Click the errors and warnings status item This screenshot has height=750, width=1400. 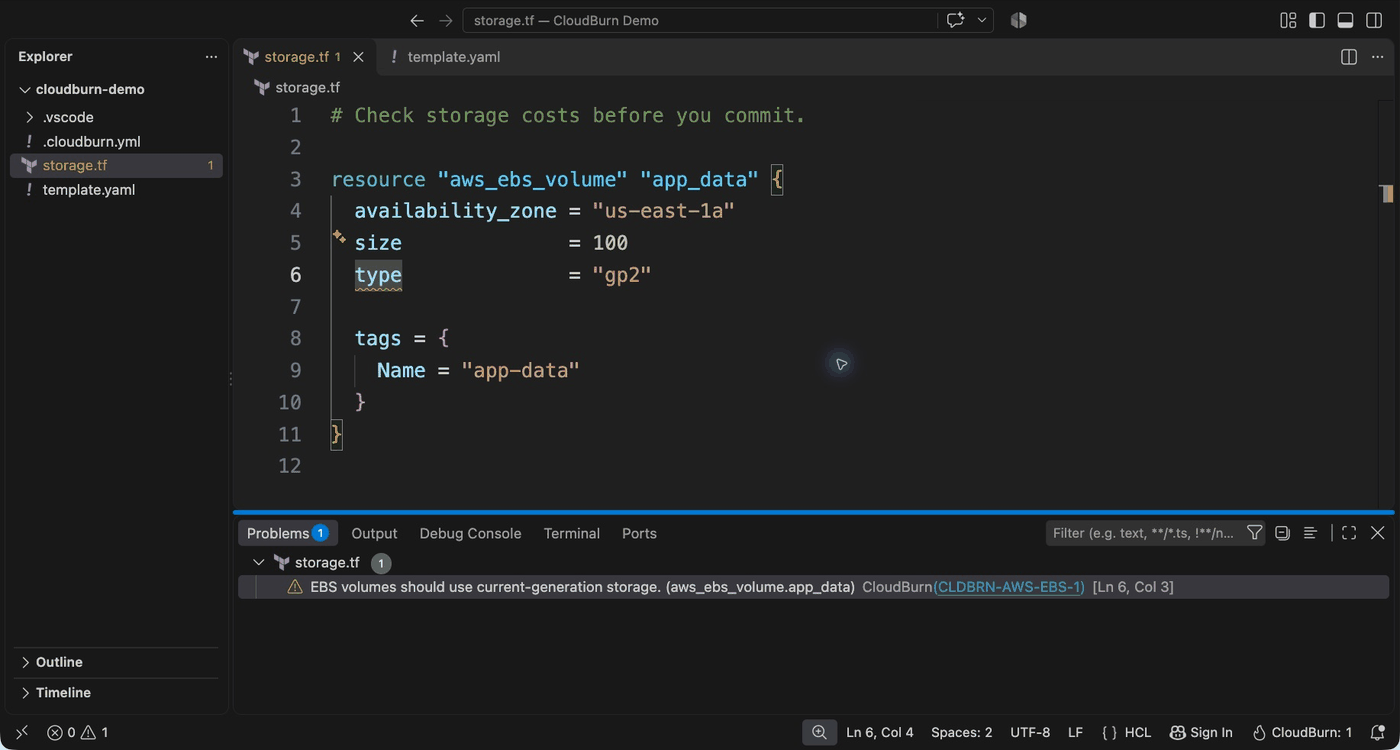click(x=78, y=732)
